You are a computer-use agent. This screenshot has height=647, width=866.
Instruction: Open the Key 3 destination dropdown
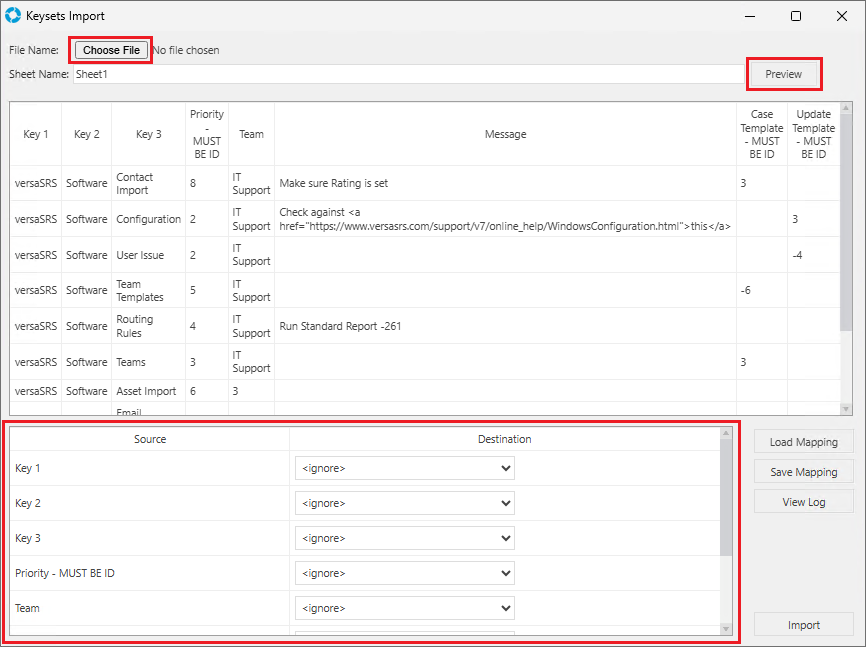(x=404, y=538)
